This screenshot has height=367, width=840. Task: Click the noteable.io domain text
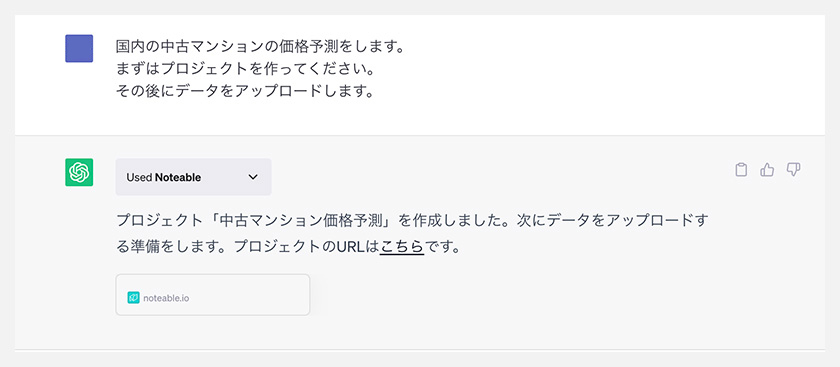(166, 298)
